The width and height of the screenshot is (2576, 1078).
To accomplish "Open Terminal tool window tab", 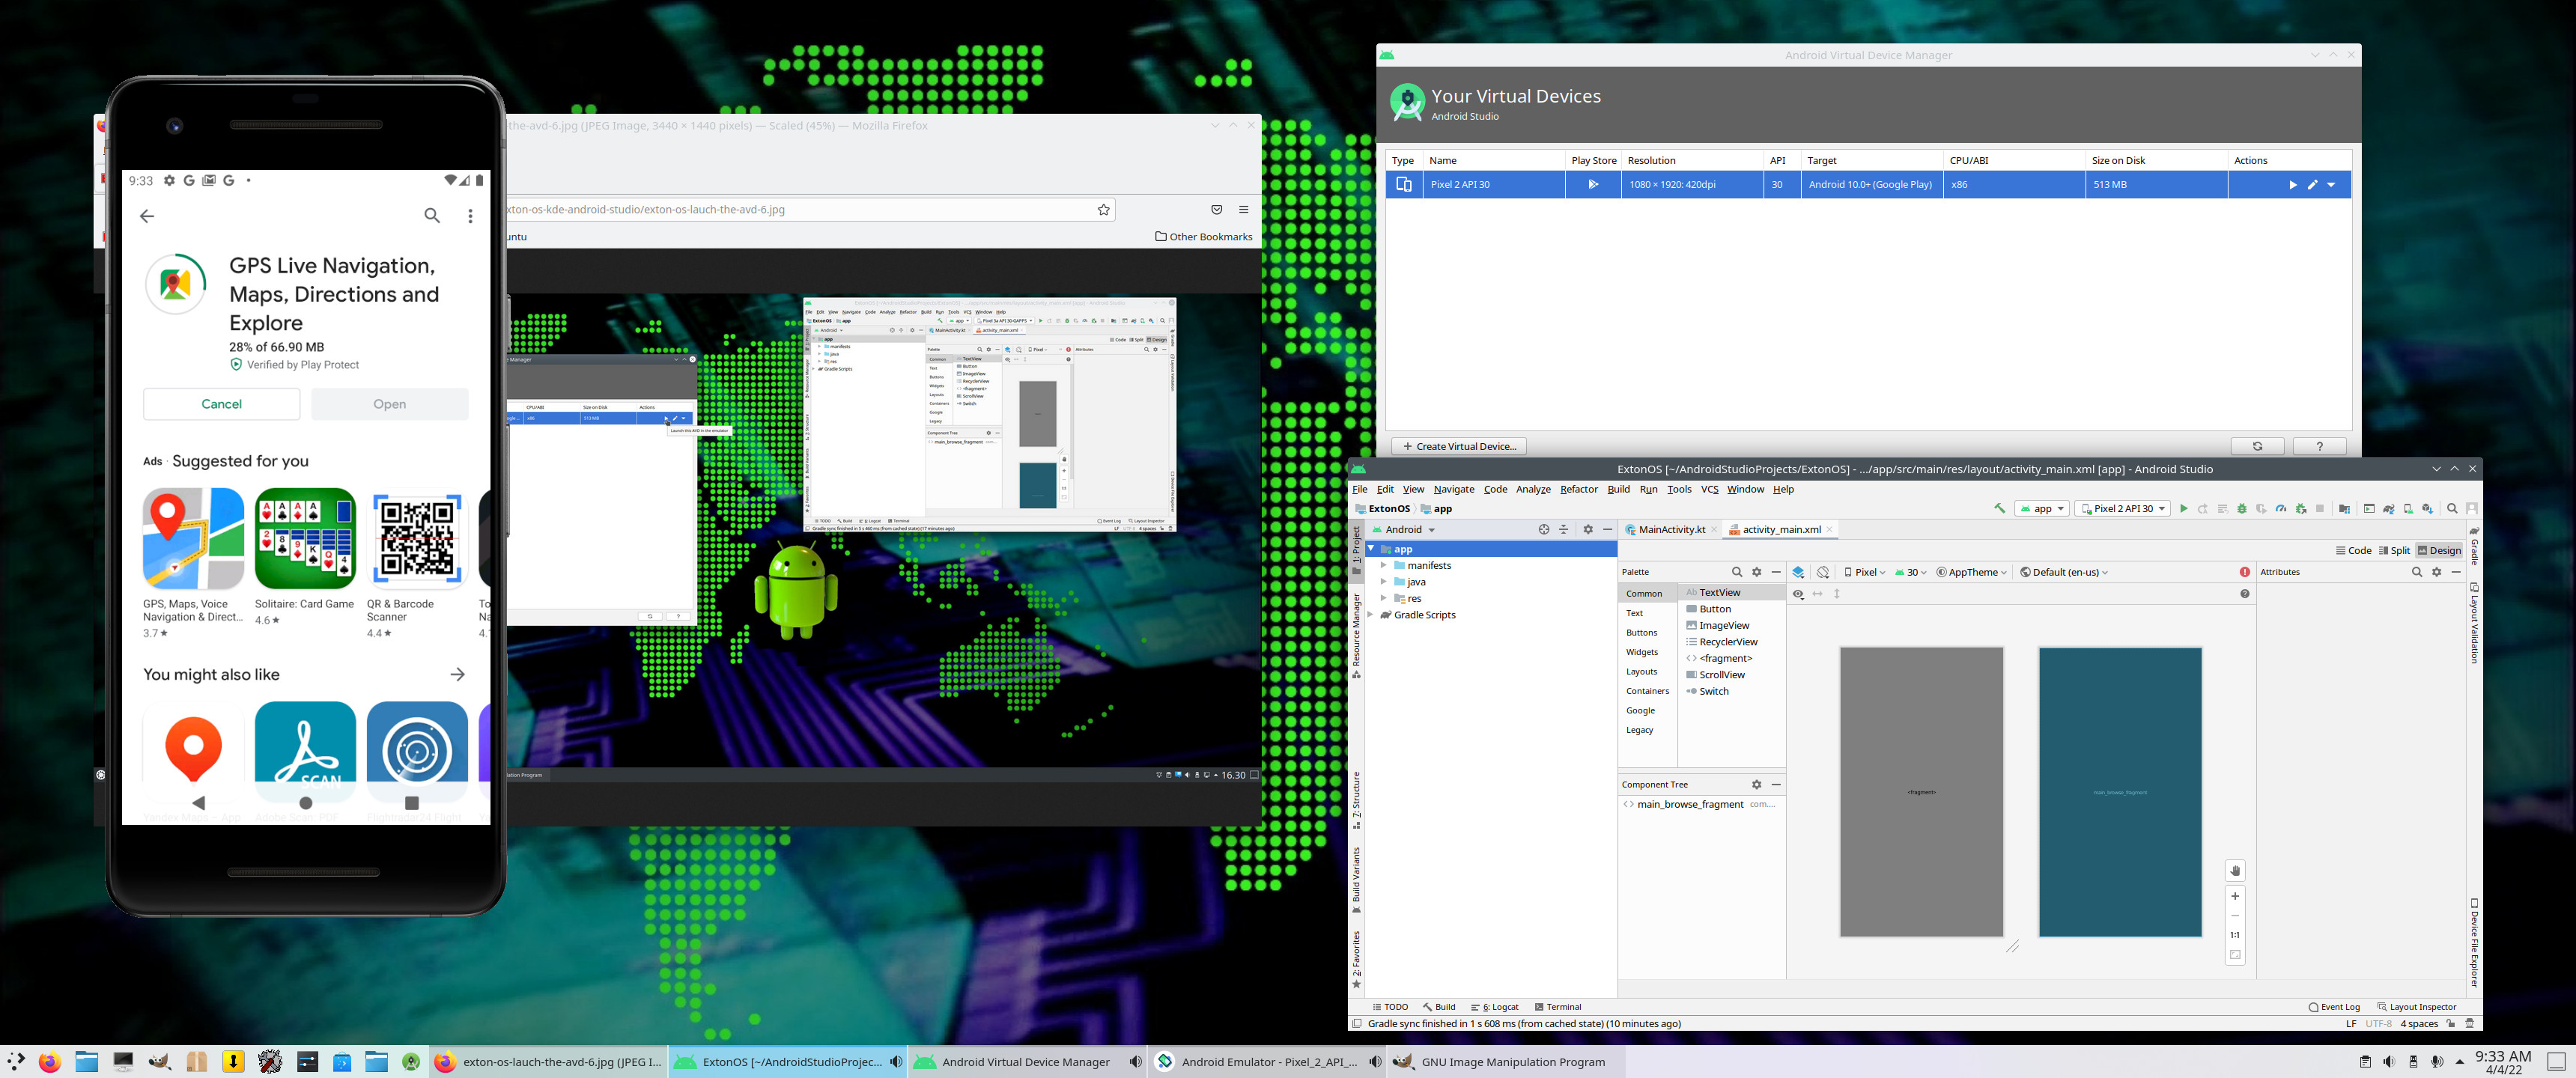I will [1558, 1007].
